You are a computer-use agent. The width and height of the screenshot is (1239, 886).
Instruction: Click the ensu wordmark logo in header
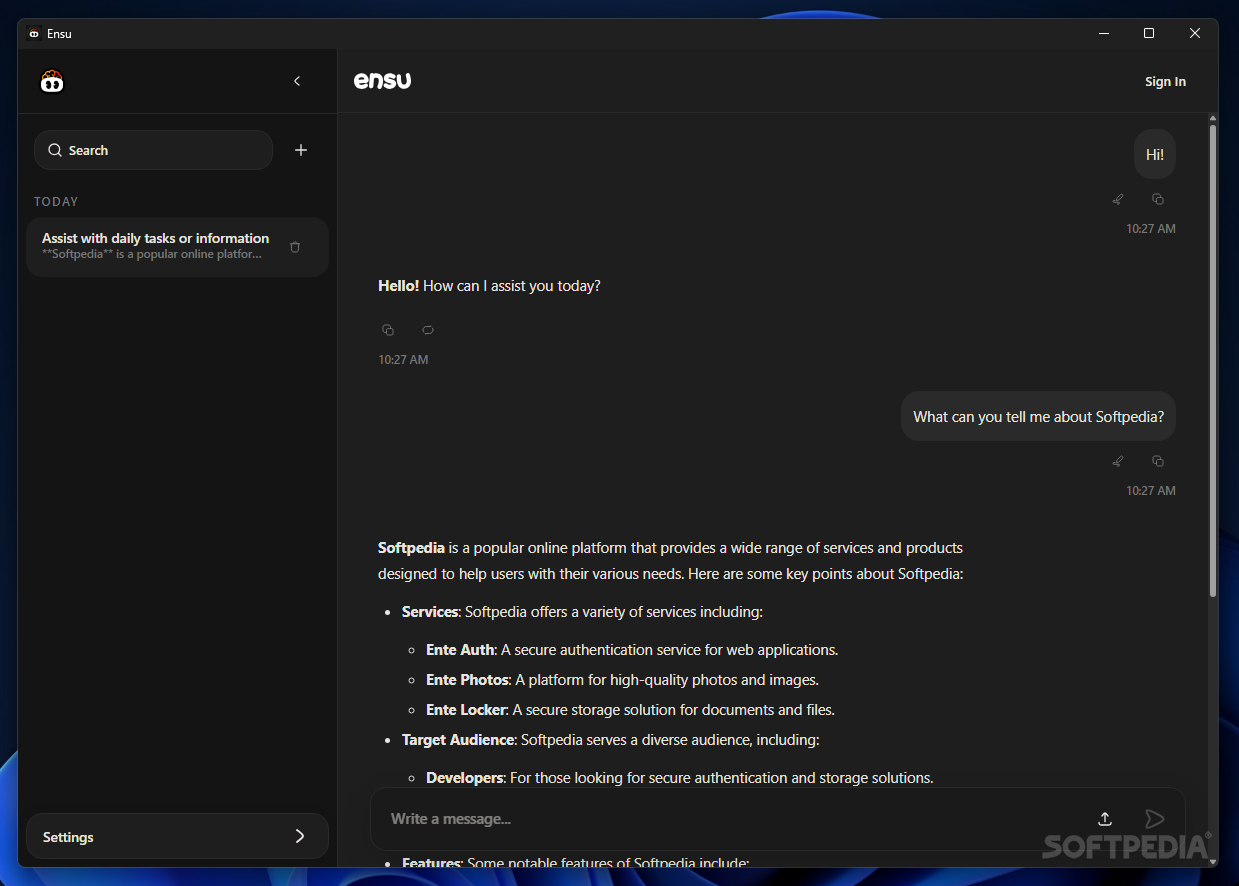(x=382, y=81)
